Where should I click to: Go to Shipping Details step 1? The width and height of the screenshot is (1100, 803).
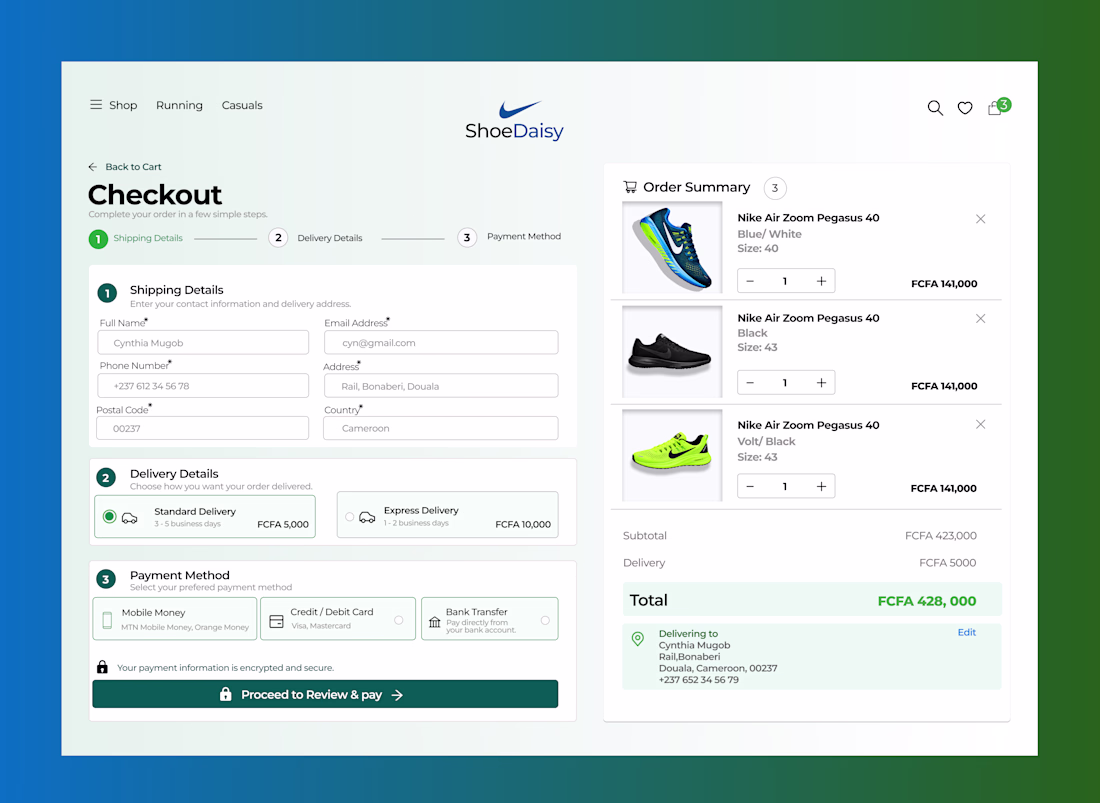click(x=136, y=238)
